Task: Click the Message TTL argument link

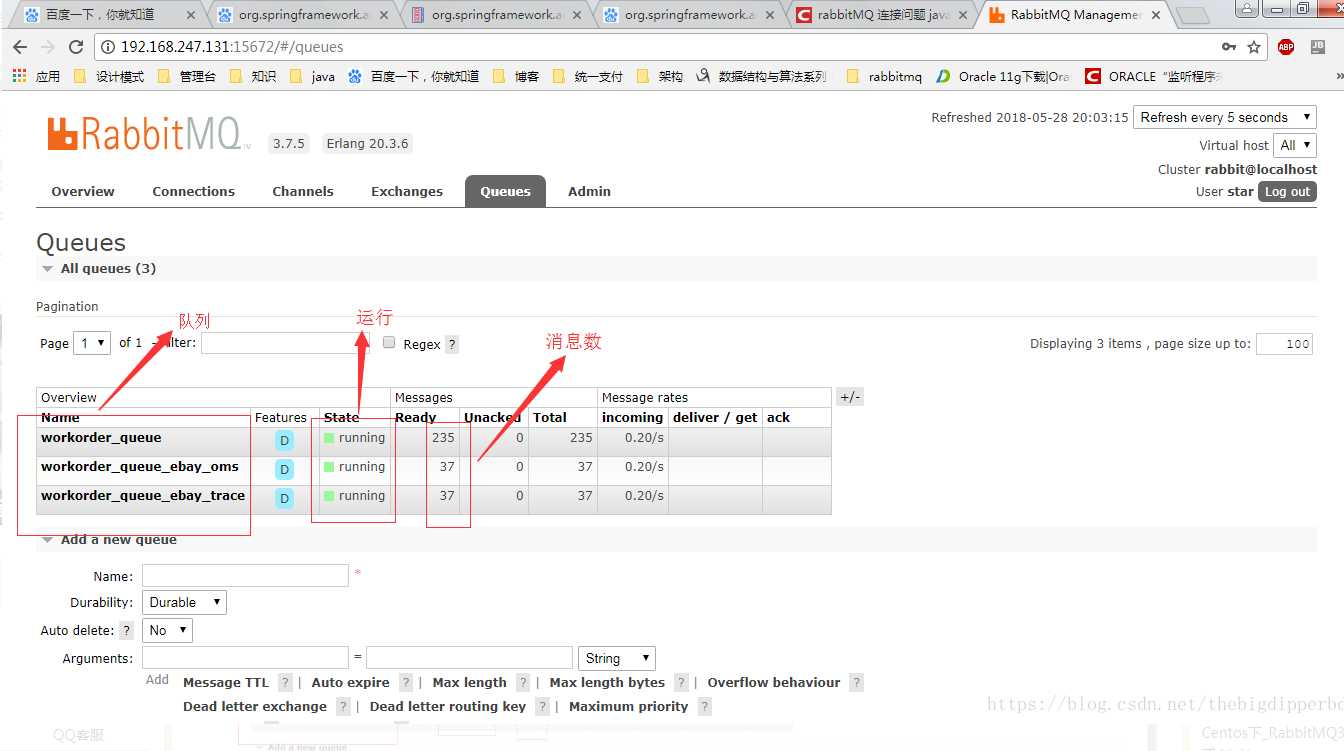Action: [x=226, y=683]
